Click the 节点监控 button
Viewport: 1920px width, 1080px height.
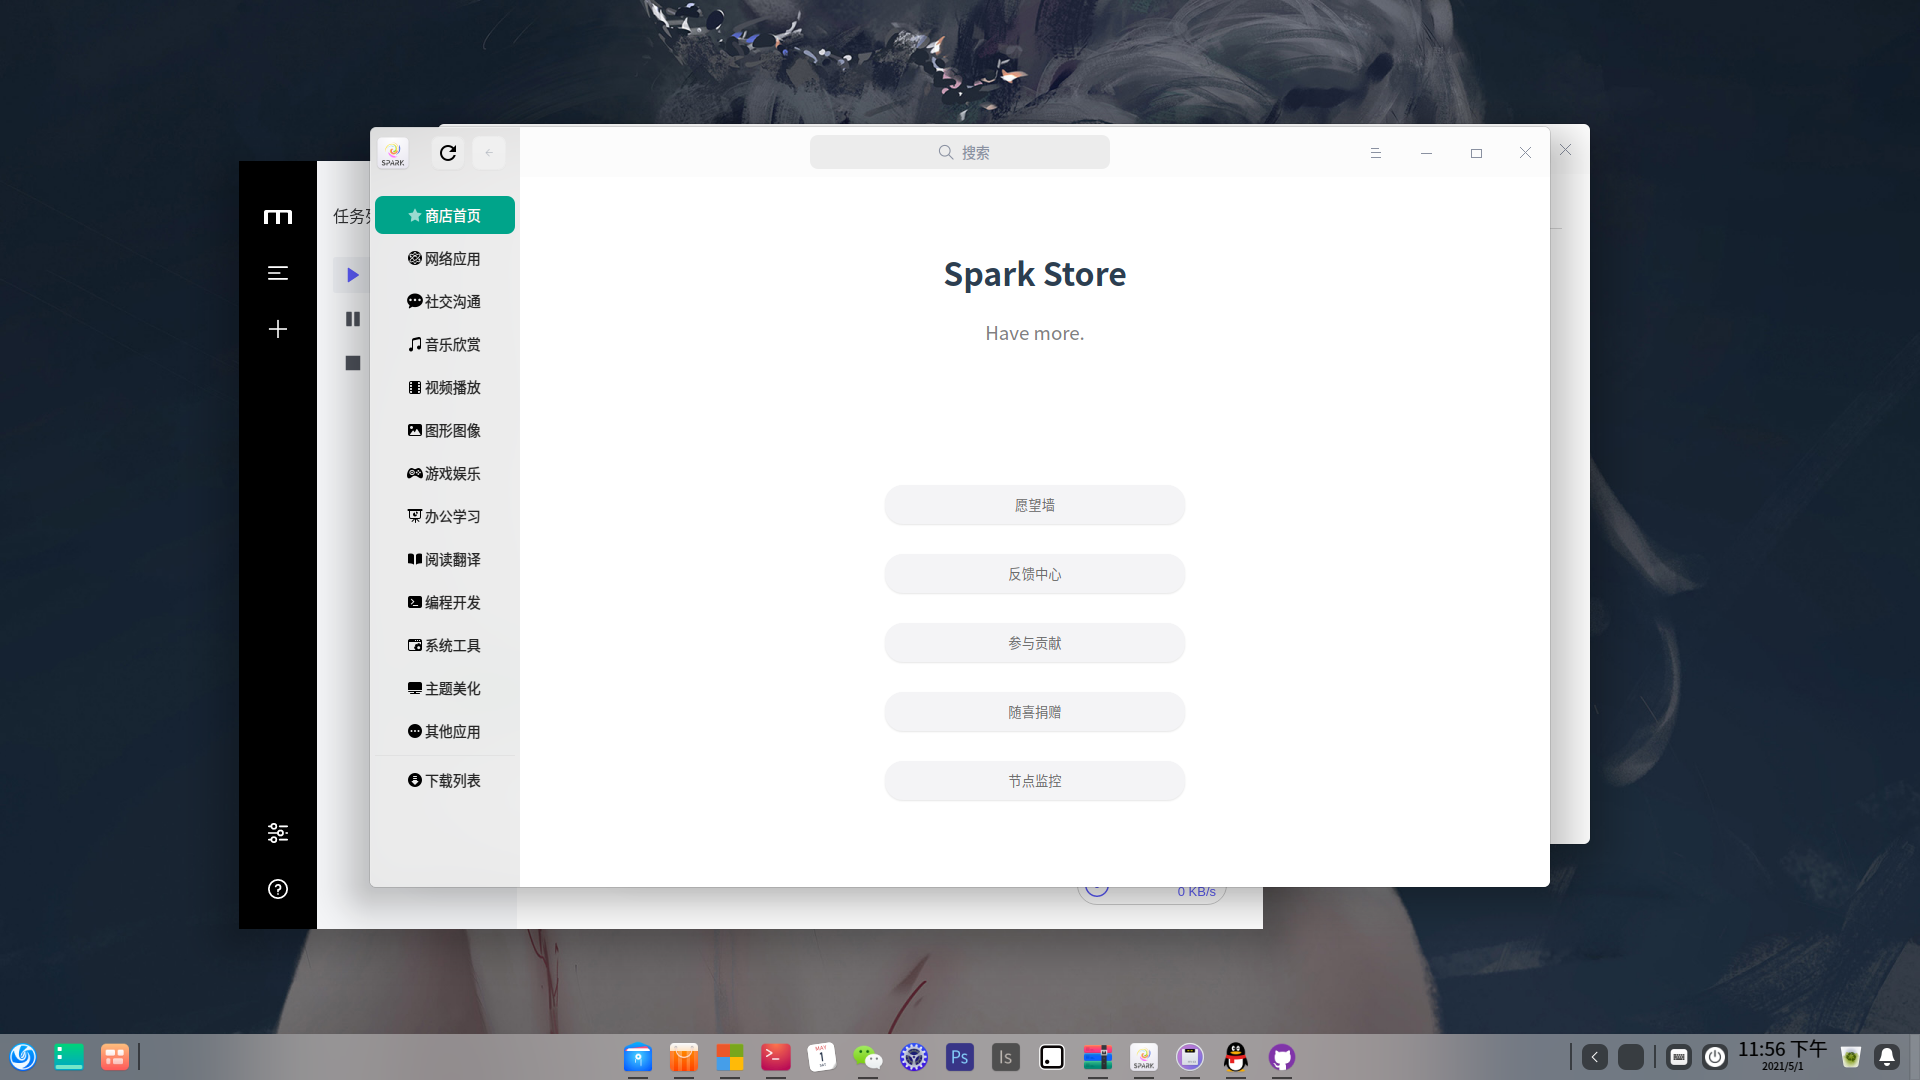point(1034,782)
